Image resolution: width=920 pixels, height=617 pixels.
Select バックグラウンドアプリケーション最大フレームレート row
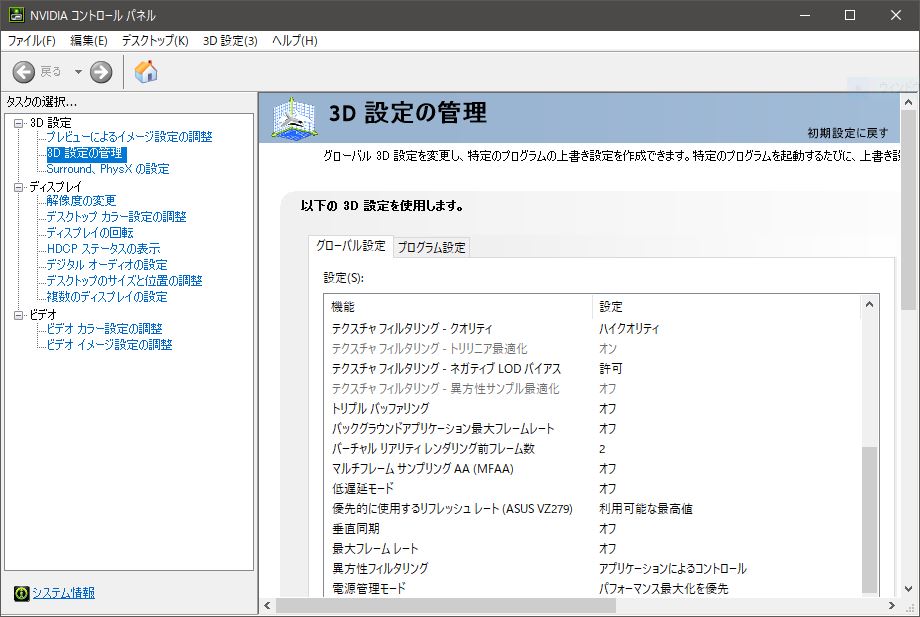click(591, 429)
